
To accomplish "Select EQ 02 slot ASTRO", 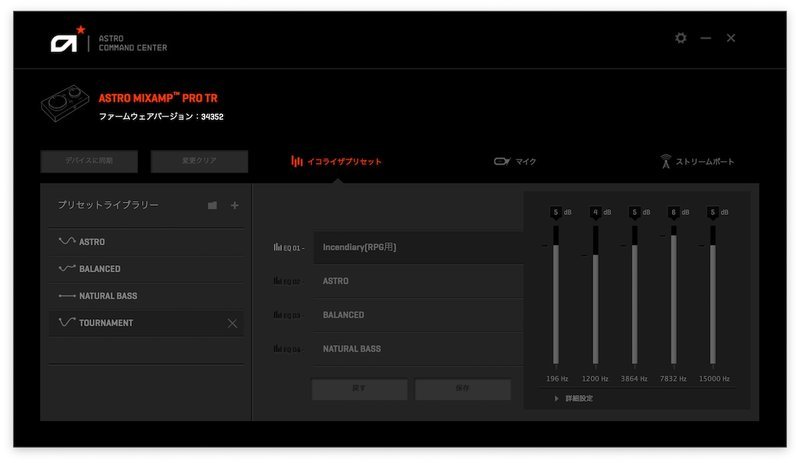I will (418, 281).
